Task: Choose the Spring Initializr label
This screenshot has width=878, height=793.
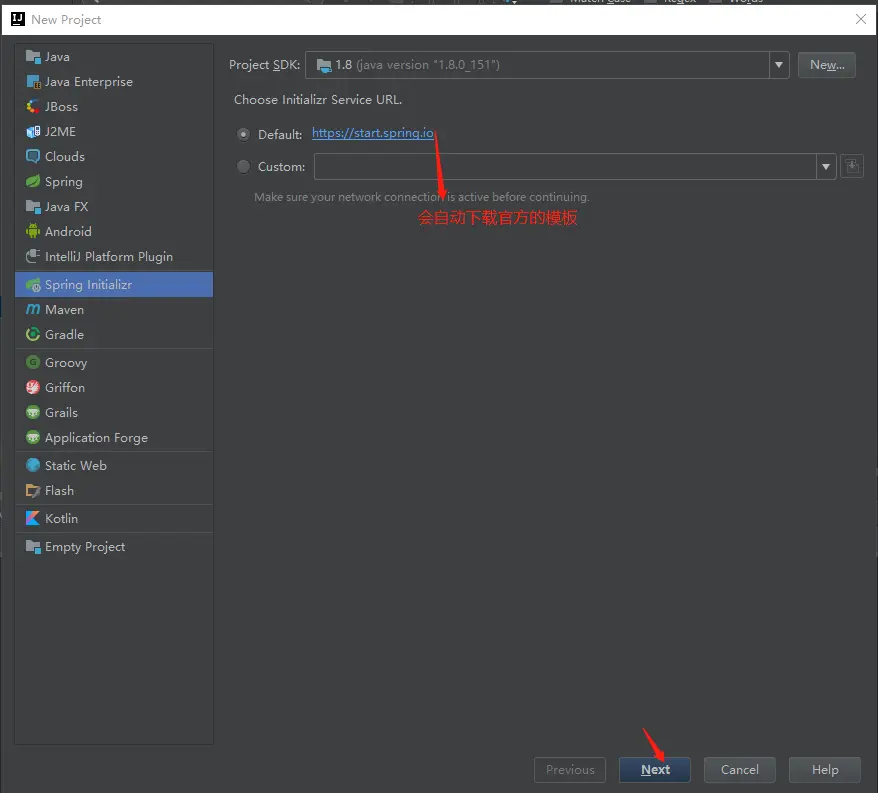Action: 88,284
